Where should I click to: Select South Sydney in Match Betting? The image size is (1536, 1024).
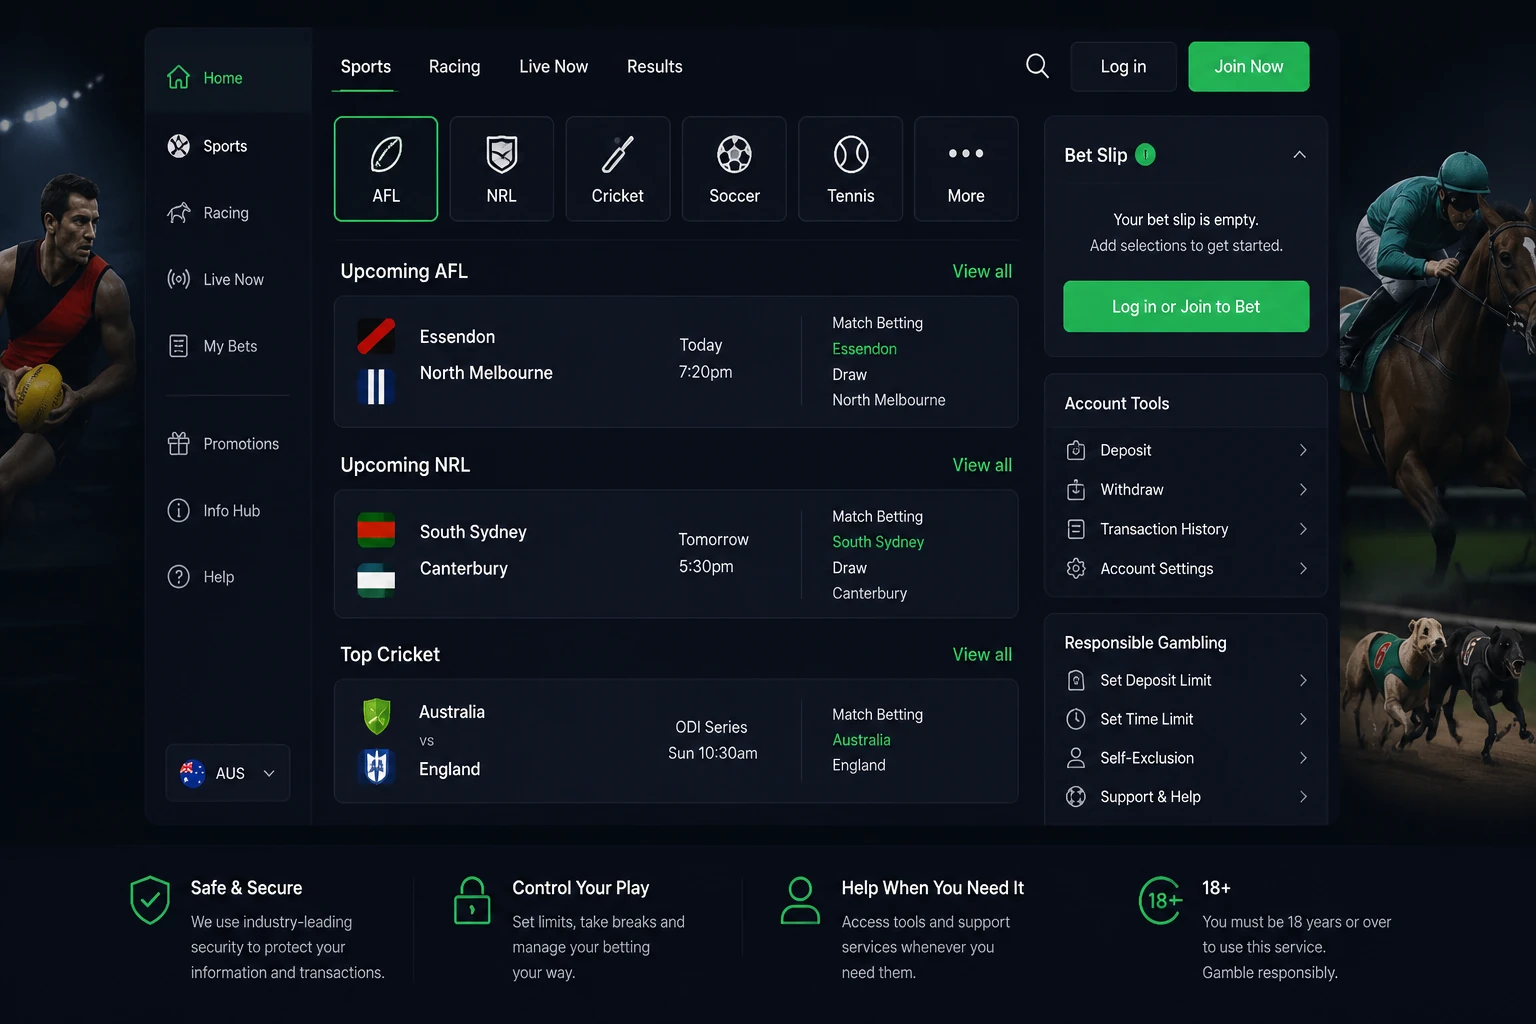[x=878, y=542]
